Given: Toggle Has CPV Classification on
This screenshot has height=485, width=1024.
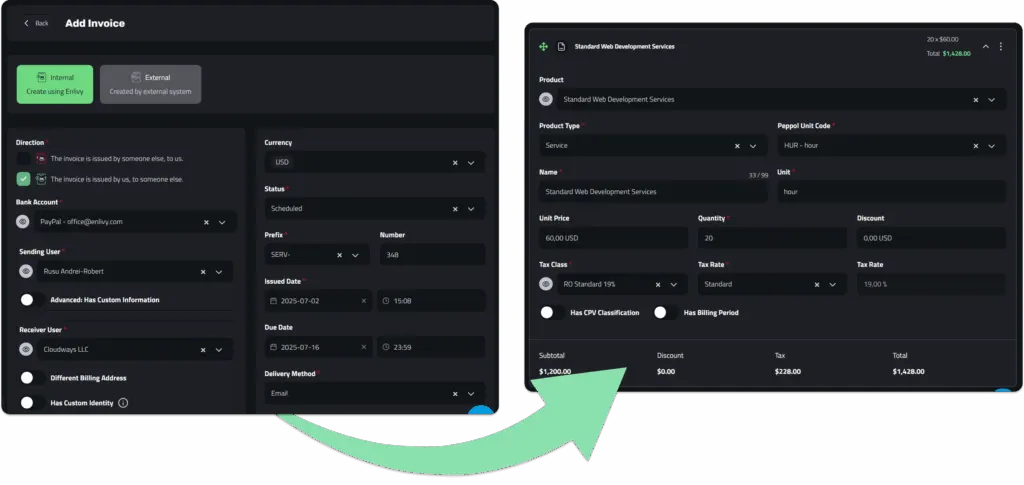Looking at the screenshot, I should pos(552,313).
